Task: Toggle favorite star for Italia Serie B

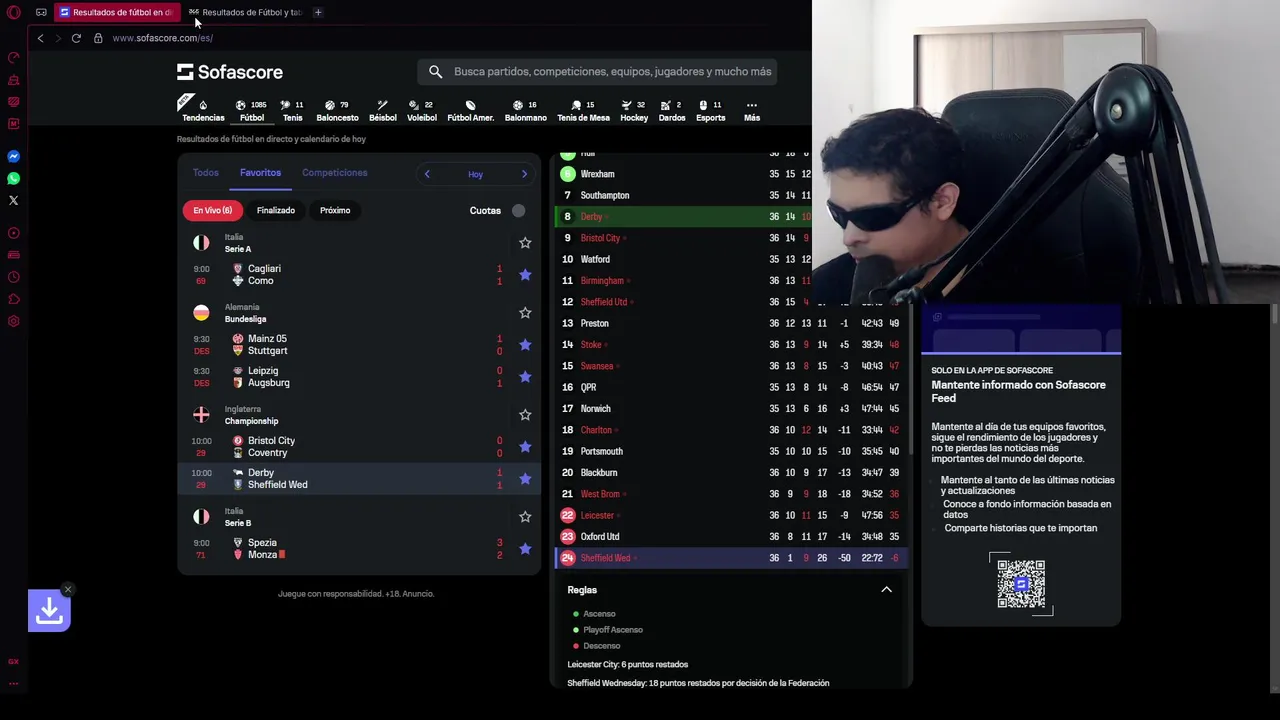Action: [525, 517]
